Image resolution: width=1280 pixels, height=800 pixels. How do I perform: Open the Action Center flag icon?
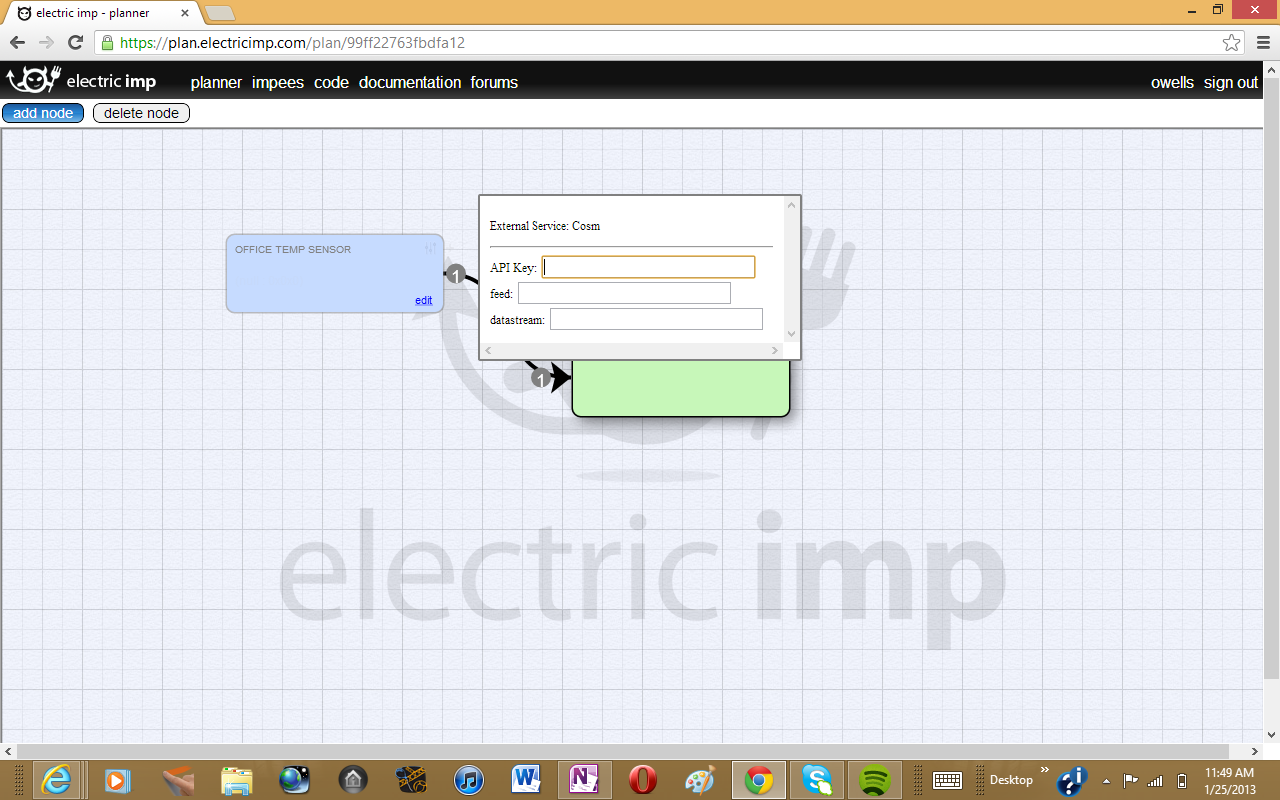pos(1131,780)
